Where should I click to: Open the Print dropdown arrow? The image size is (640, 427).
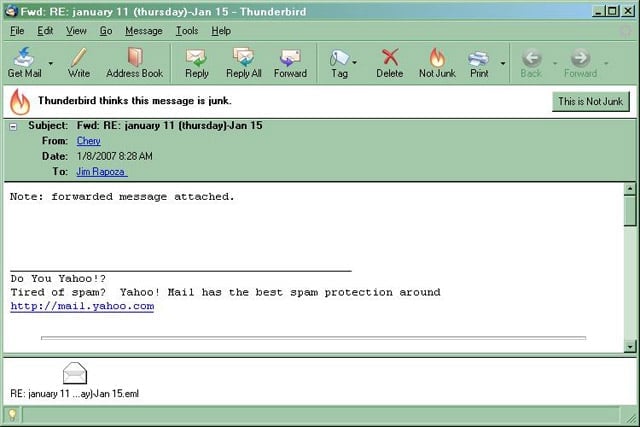pyautogui.click(x=503, y=63)
